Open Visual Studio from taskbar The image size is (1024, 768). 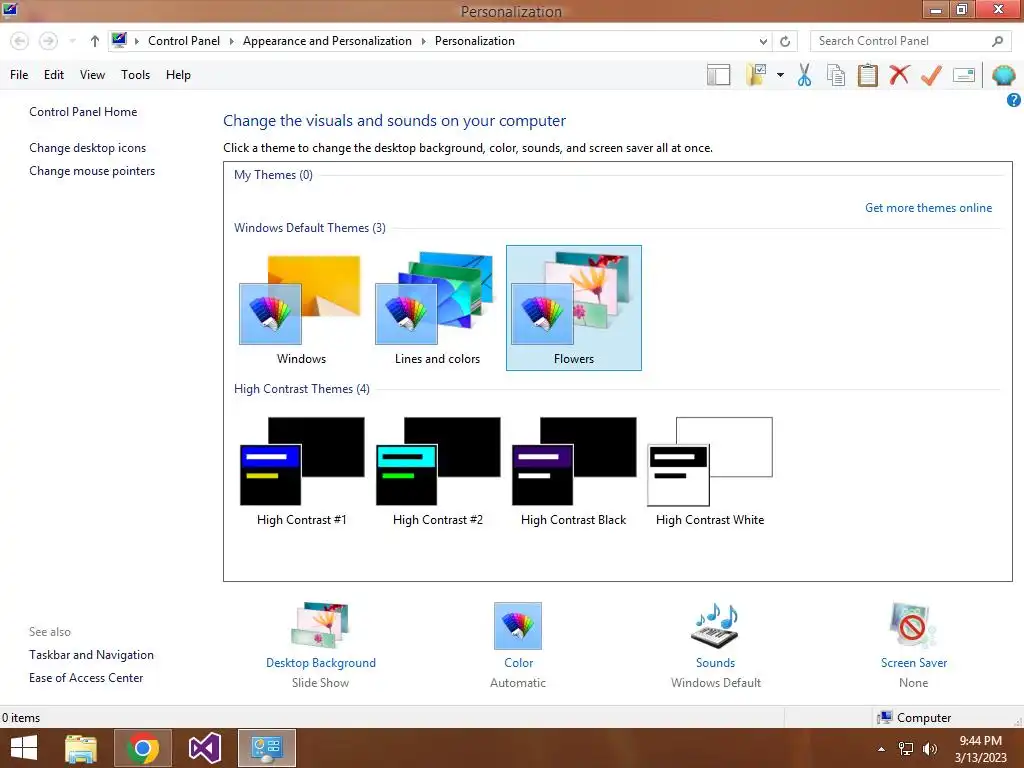204,748
